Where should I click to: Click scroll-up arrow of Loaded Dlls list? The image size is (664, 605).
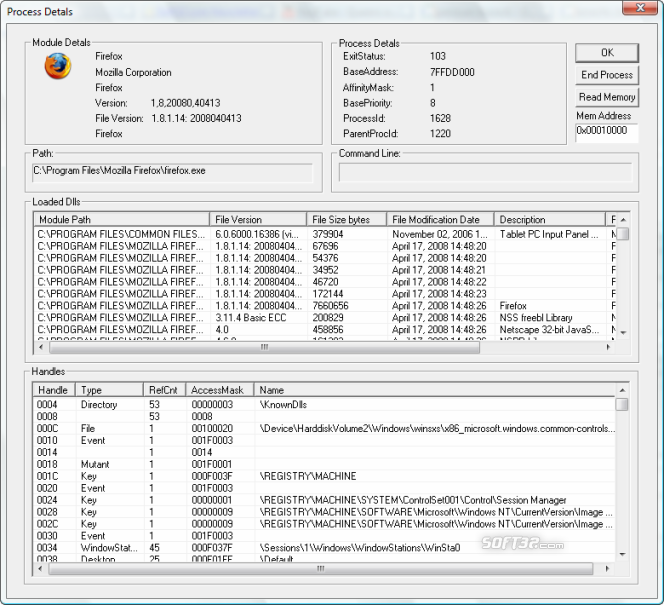[x=623, y=220]
